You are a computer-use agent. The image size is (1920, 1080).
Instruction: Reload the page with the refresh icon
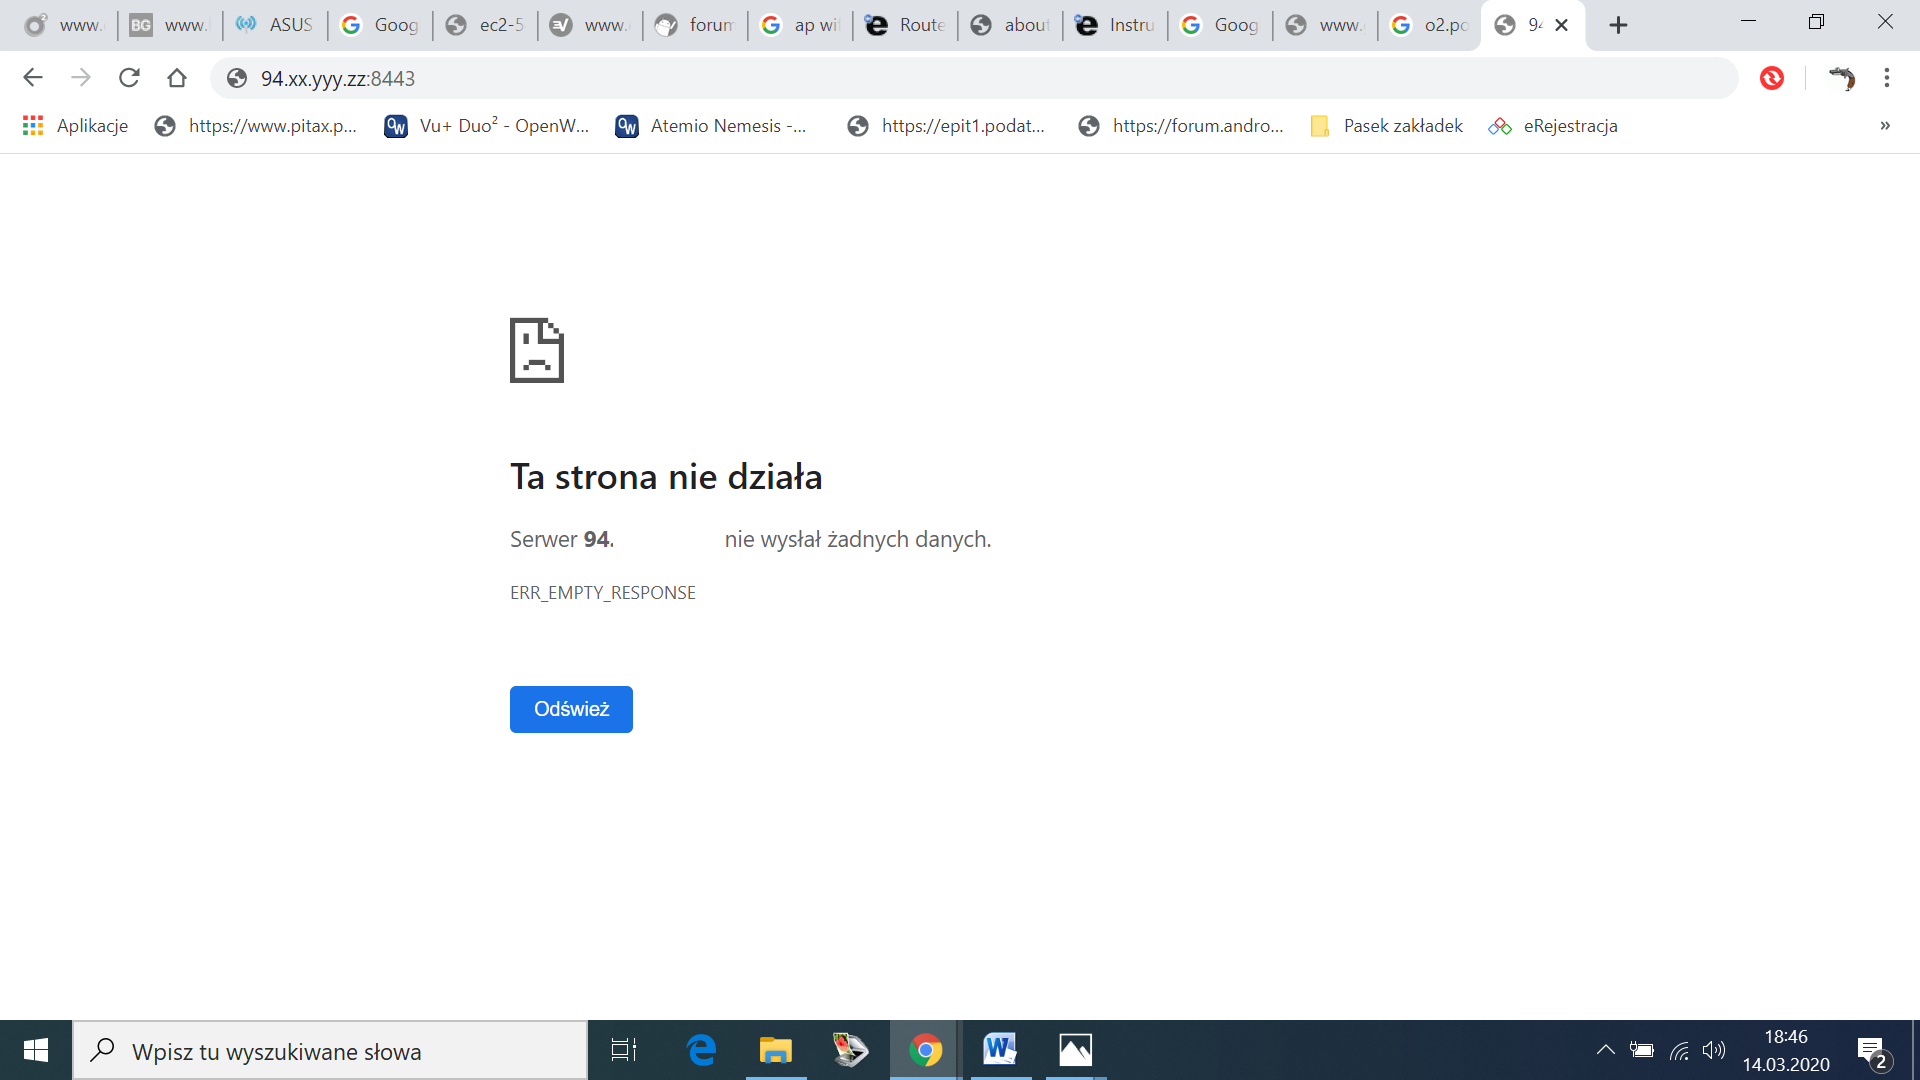[129, 78]
